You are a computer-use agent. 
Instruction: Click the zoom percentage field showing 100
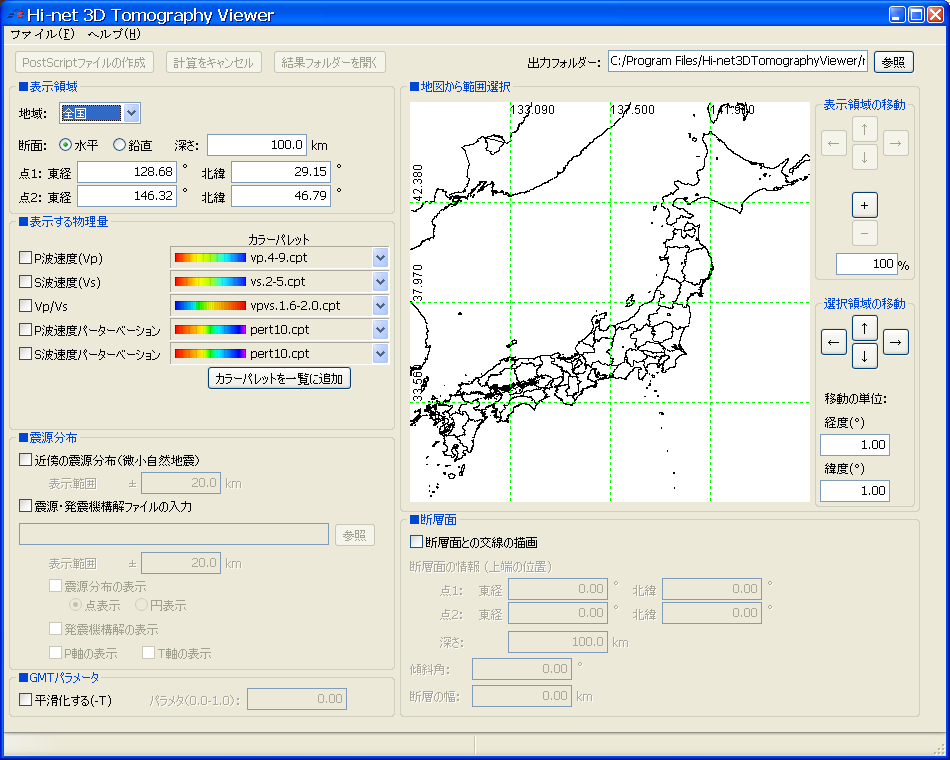tap(866, 264)
